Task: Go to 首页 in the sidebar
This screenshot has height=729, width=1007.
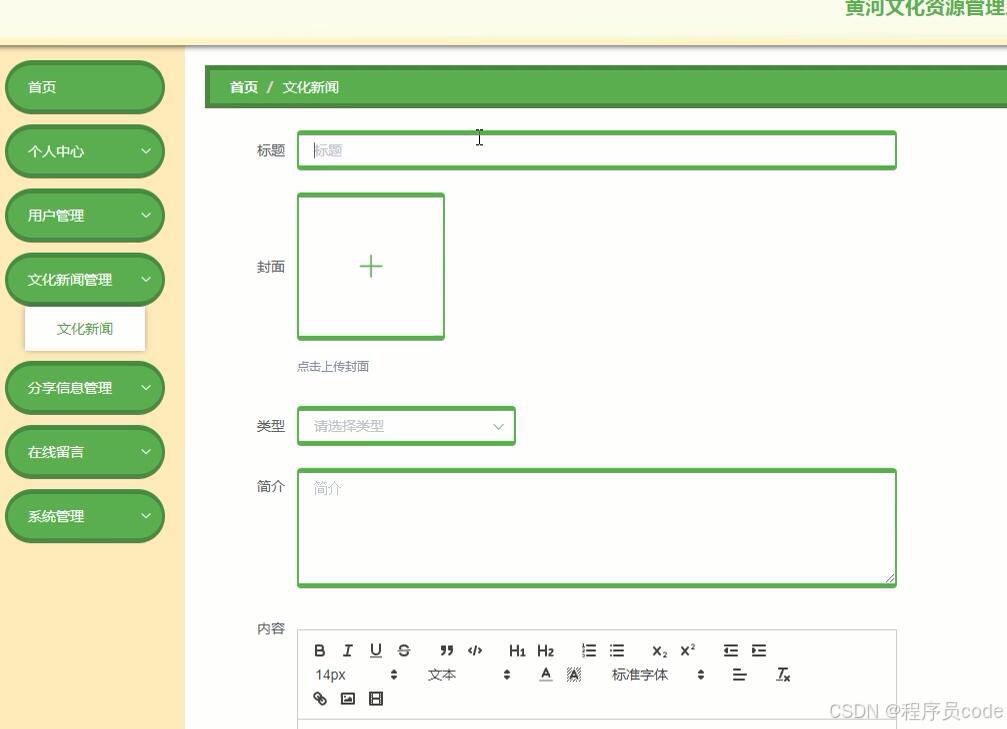Action: (x=85, y=87)
